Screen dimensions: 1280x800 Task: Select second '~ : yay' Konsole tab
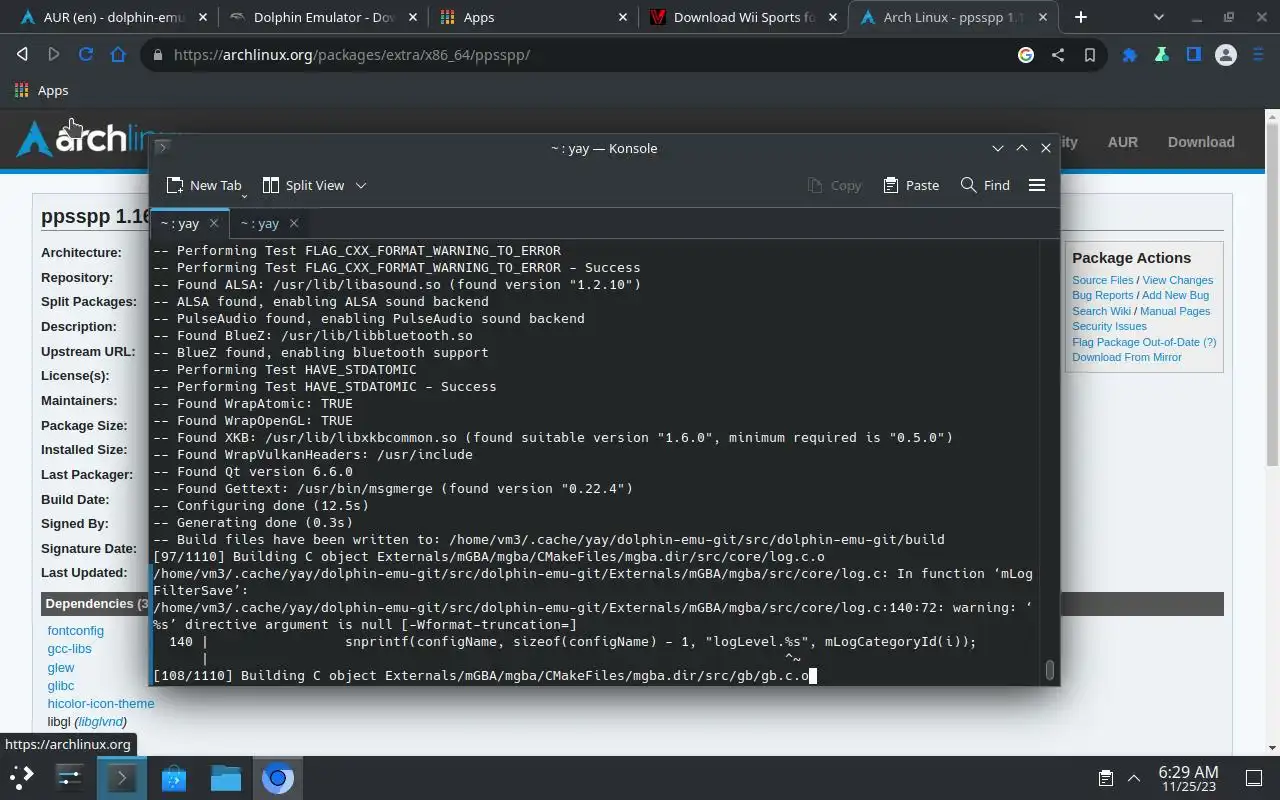click(x=260, y=223)
